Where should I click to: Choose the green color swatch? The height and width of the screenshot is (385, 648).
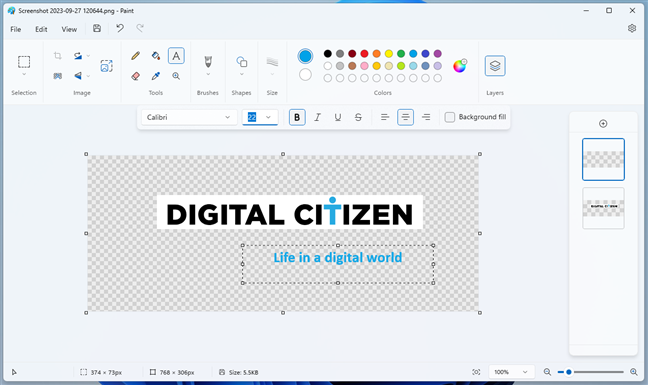point(401,54)
